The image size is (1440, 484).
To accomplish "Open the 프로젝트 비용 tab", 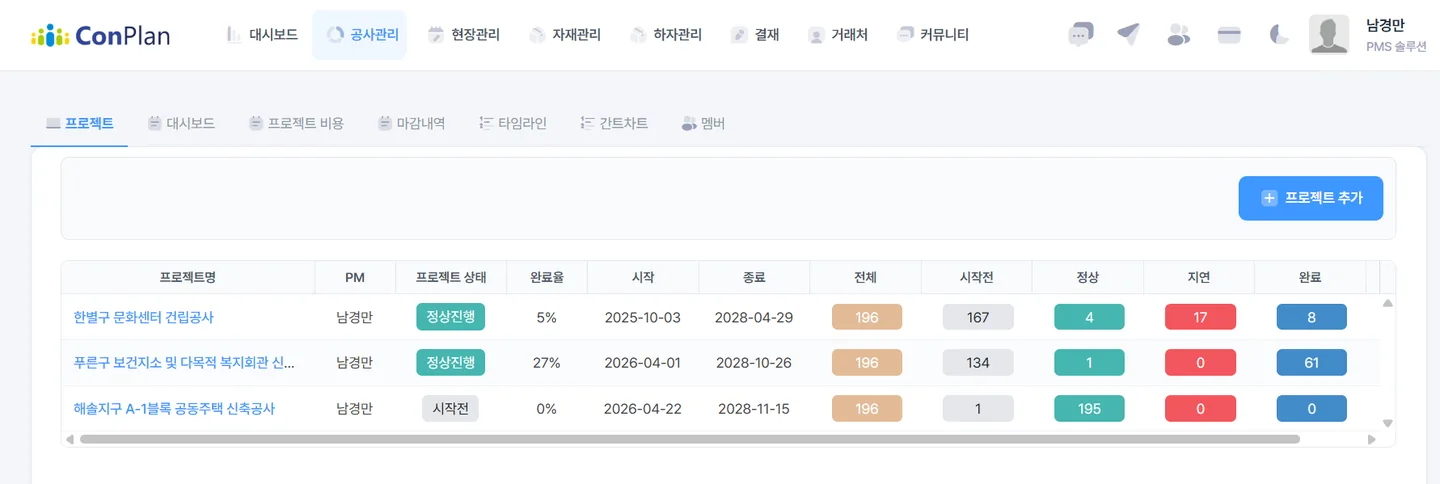I will tap(296, 124).
